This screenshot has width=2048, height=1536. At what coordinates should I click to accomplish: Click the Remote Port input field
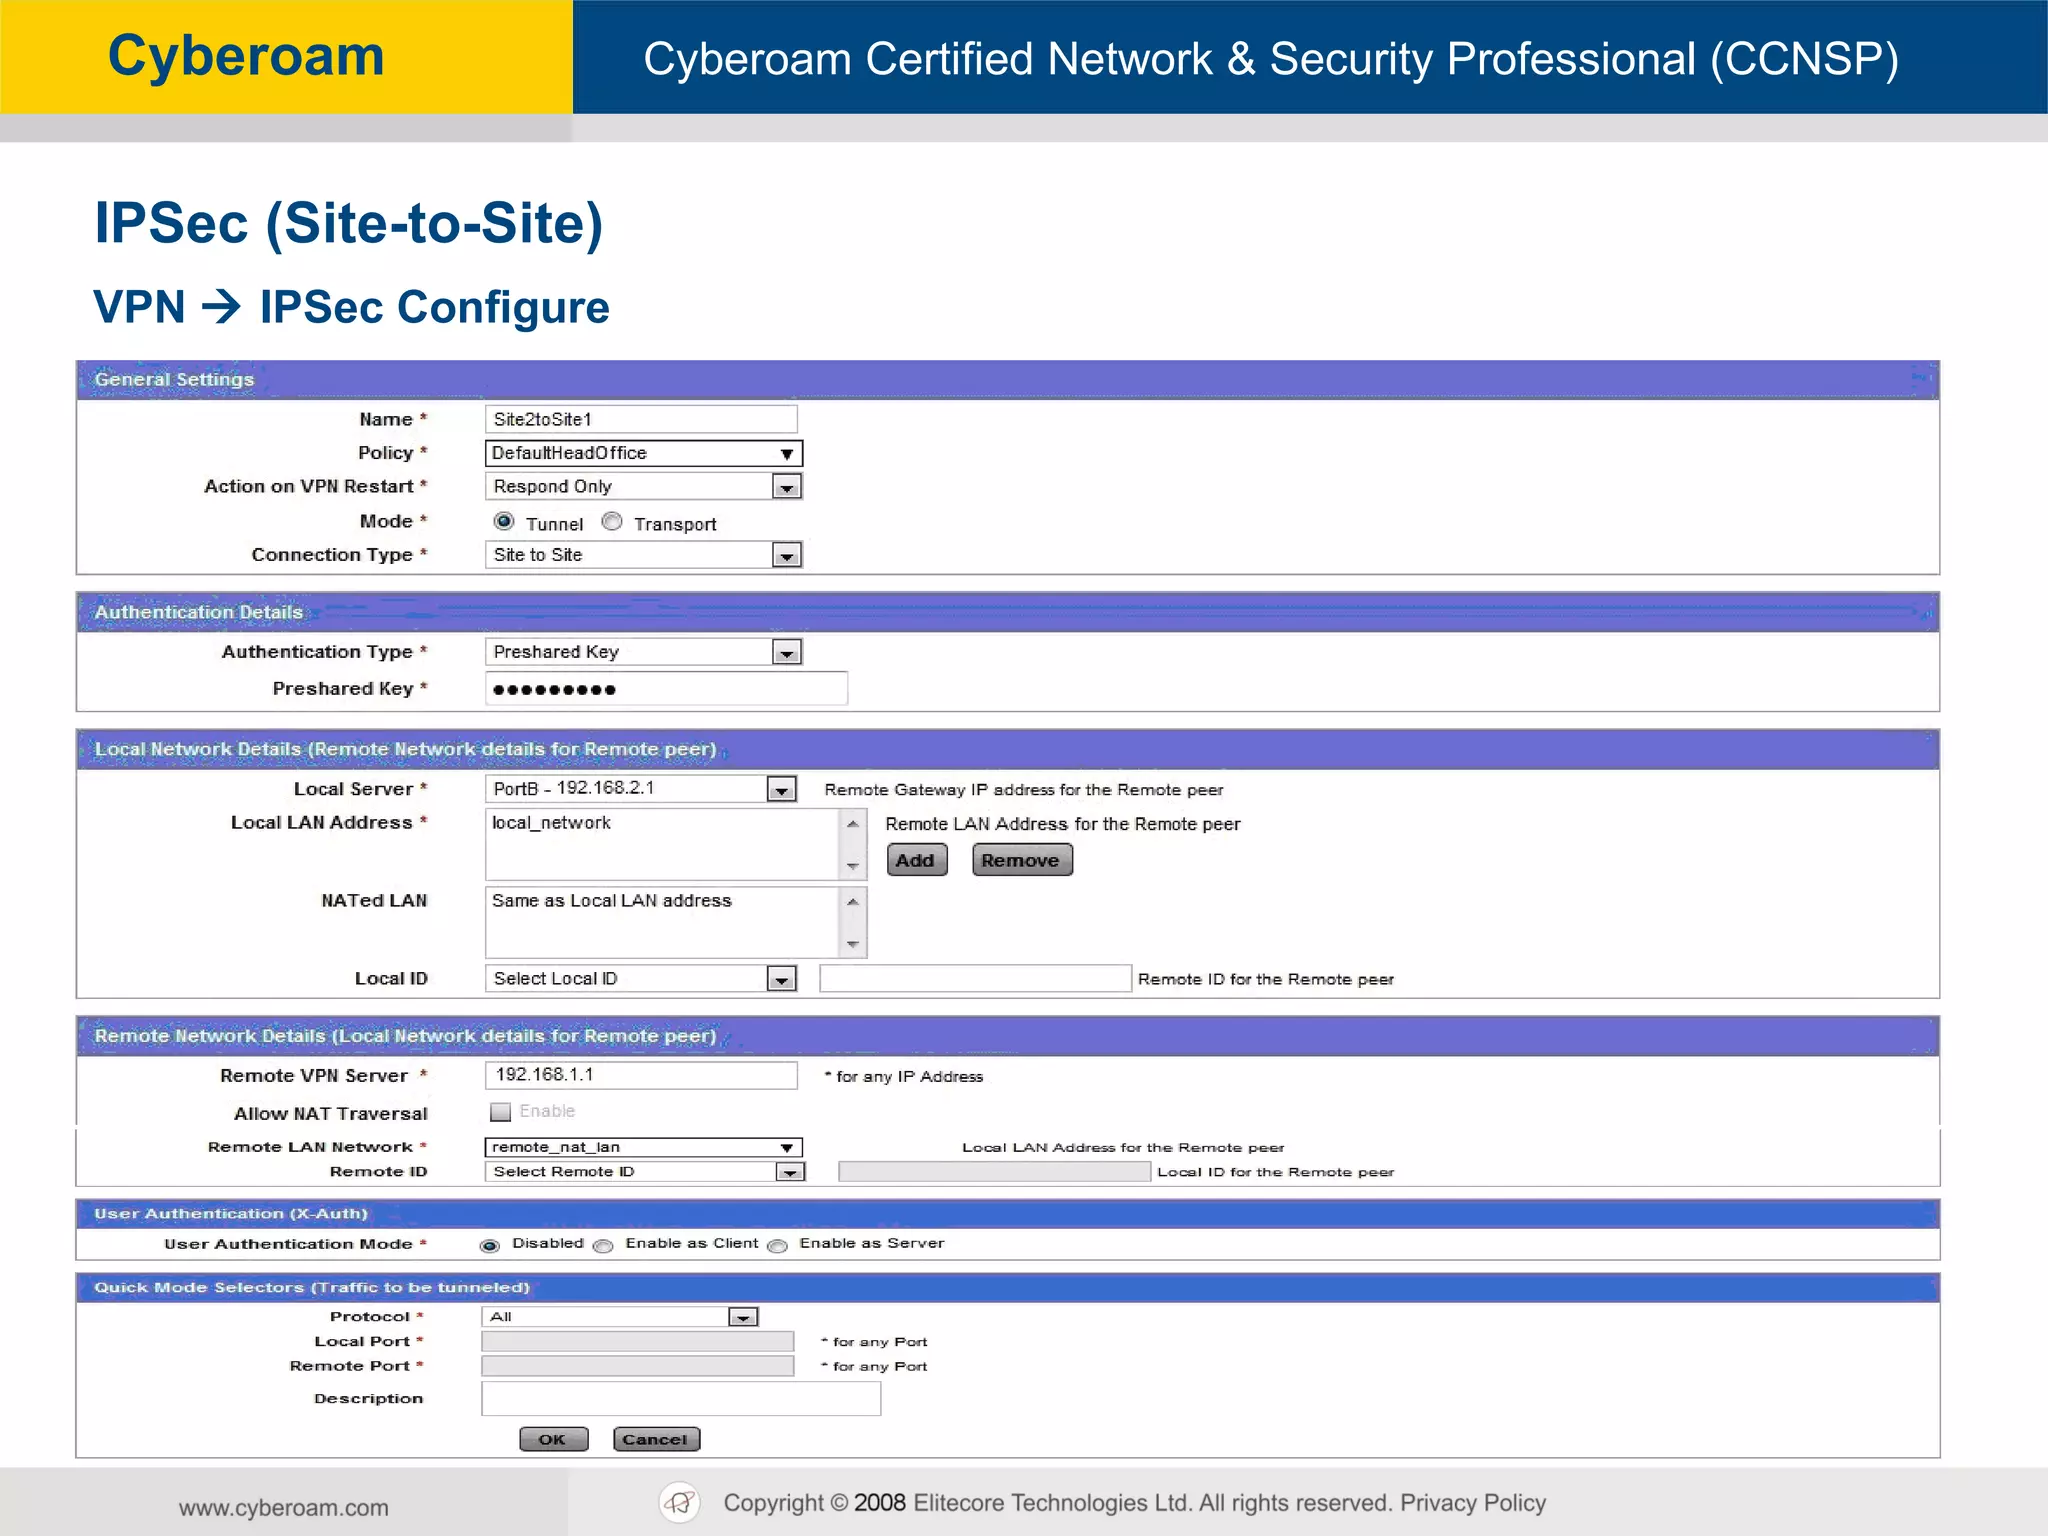pos(638,1366)
